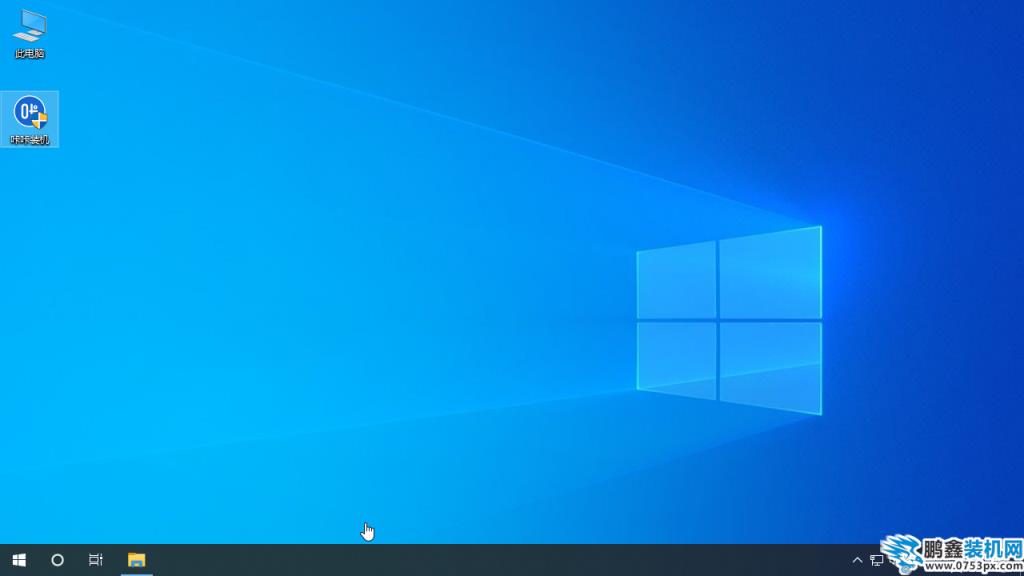Viewport: 1024px width, 576px height.
Task: Click the 咔咔装机 text label under its icon
Action: 30,140
